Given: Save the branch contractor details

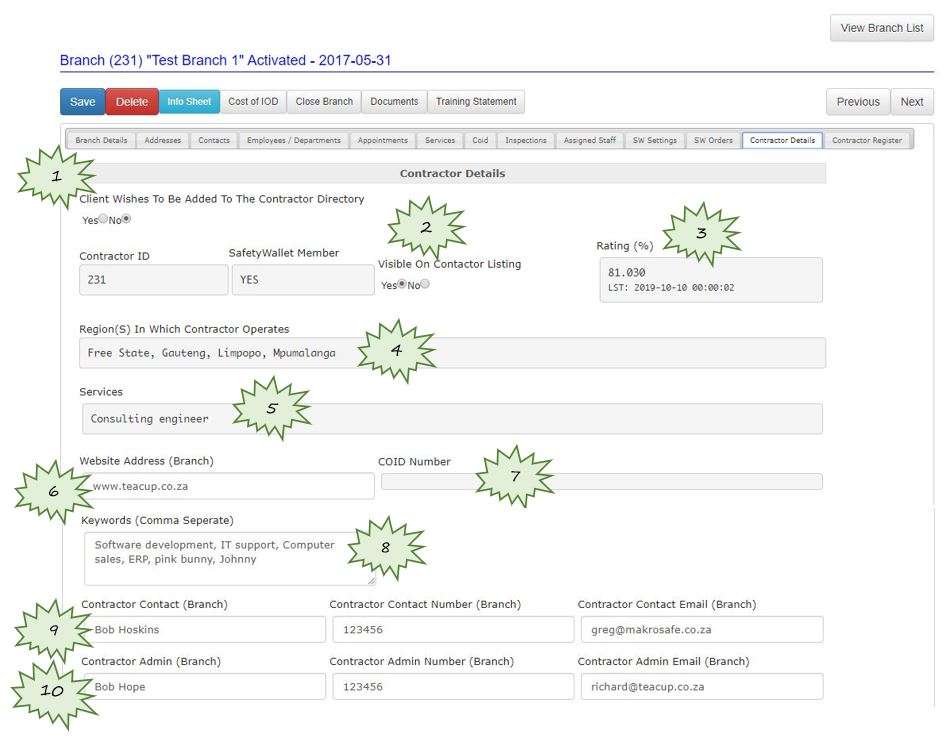Looking at the screenshot, I should point(81,101).
